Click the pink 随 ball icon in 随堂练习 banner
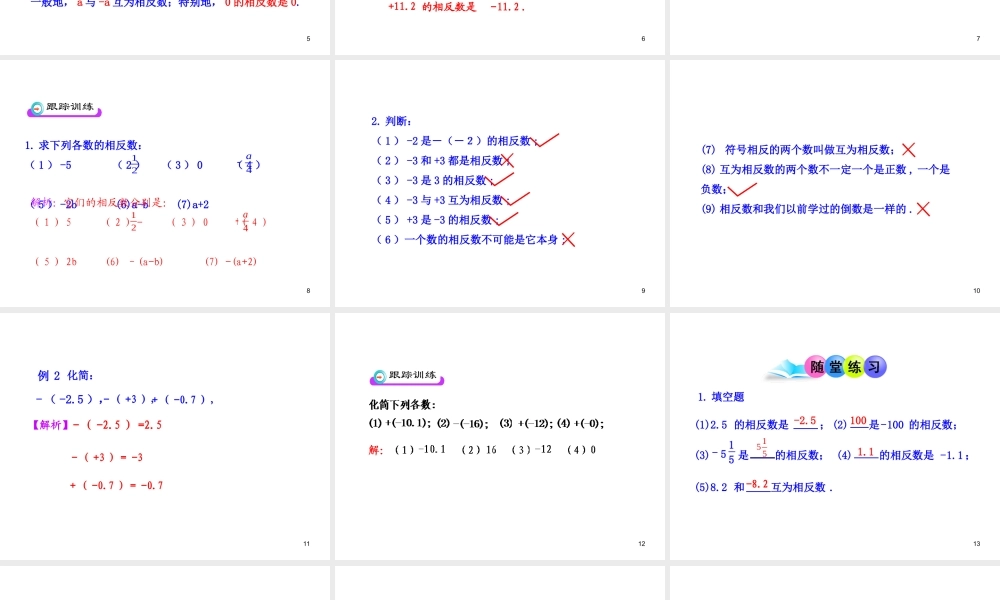Image resolution: width=1000 pixels, height=600 pixels. (818, 367)
